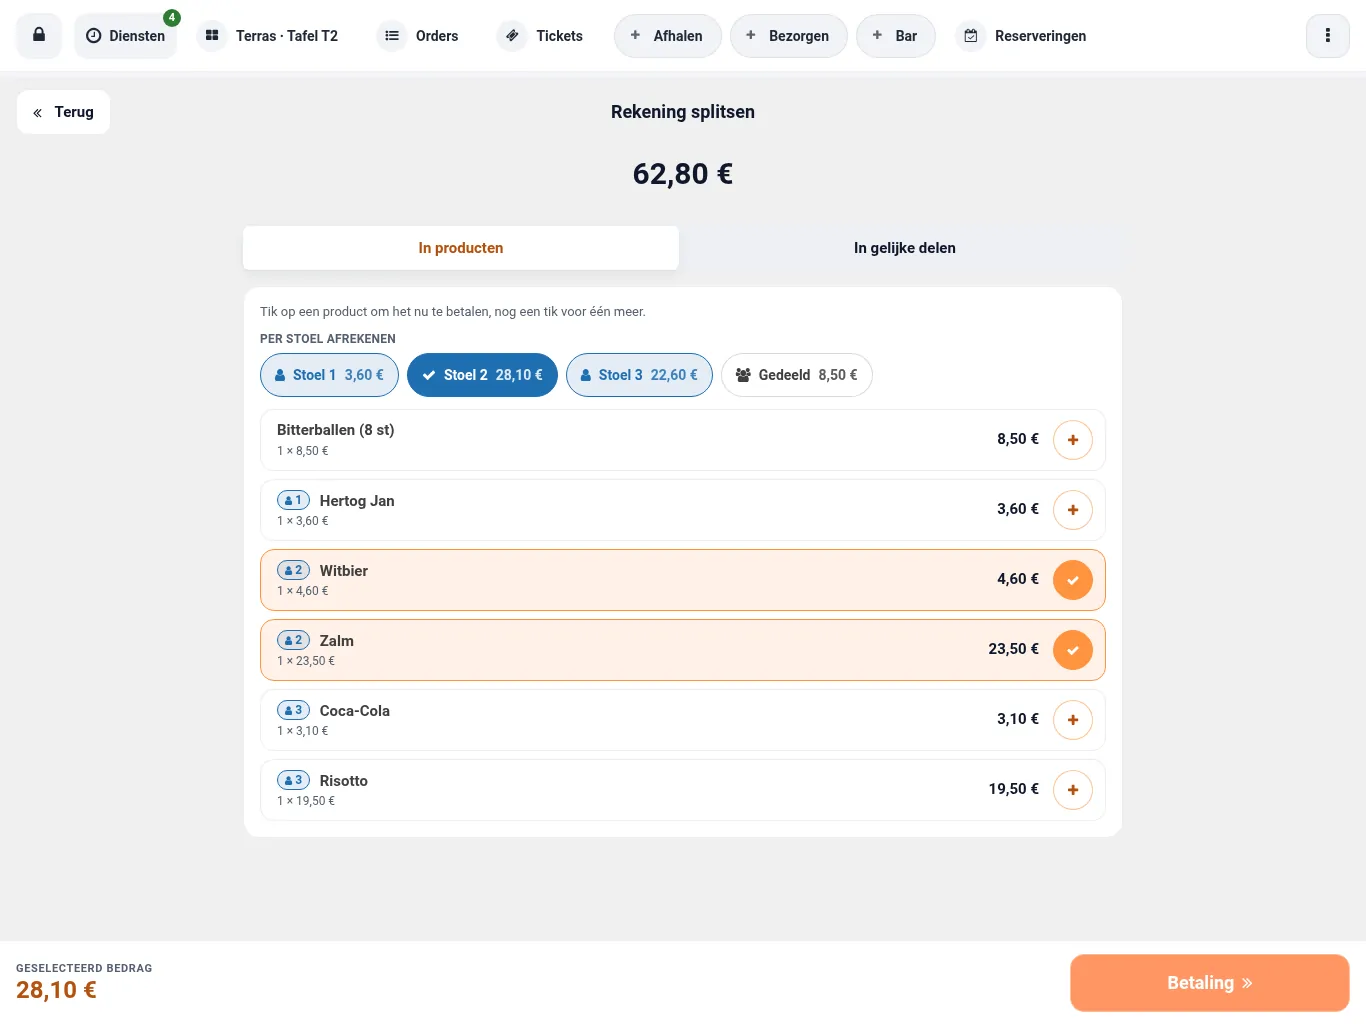Click the seat 2 badge on Witbier
Screen dimensions: 1366x1024
point(293,570)
